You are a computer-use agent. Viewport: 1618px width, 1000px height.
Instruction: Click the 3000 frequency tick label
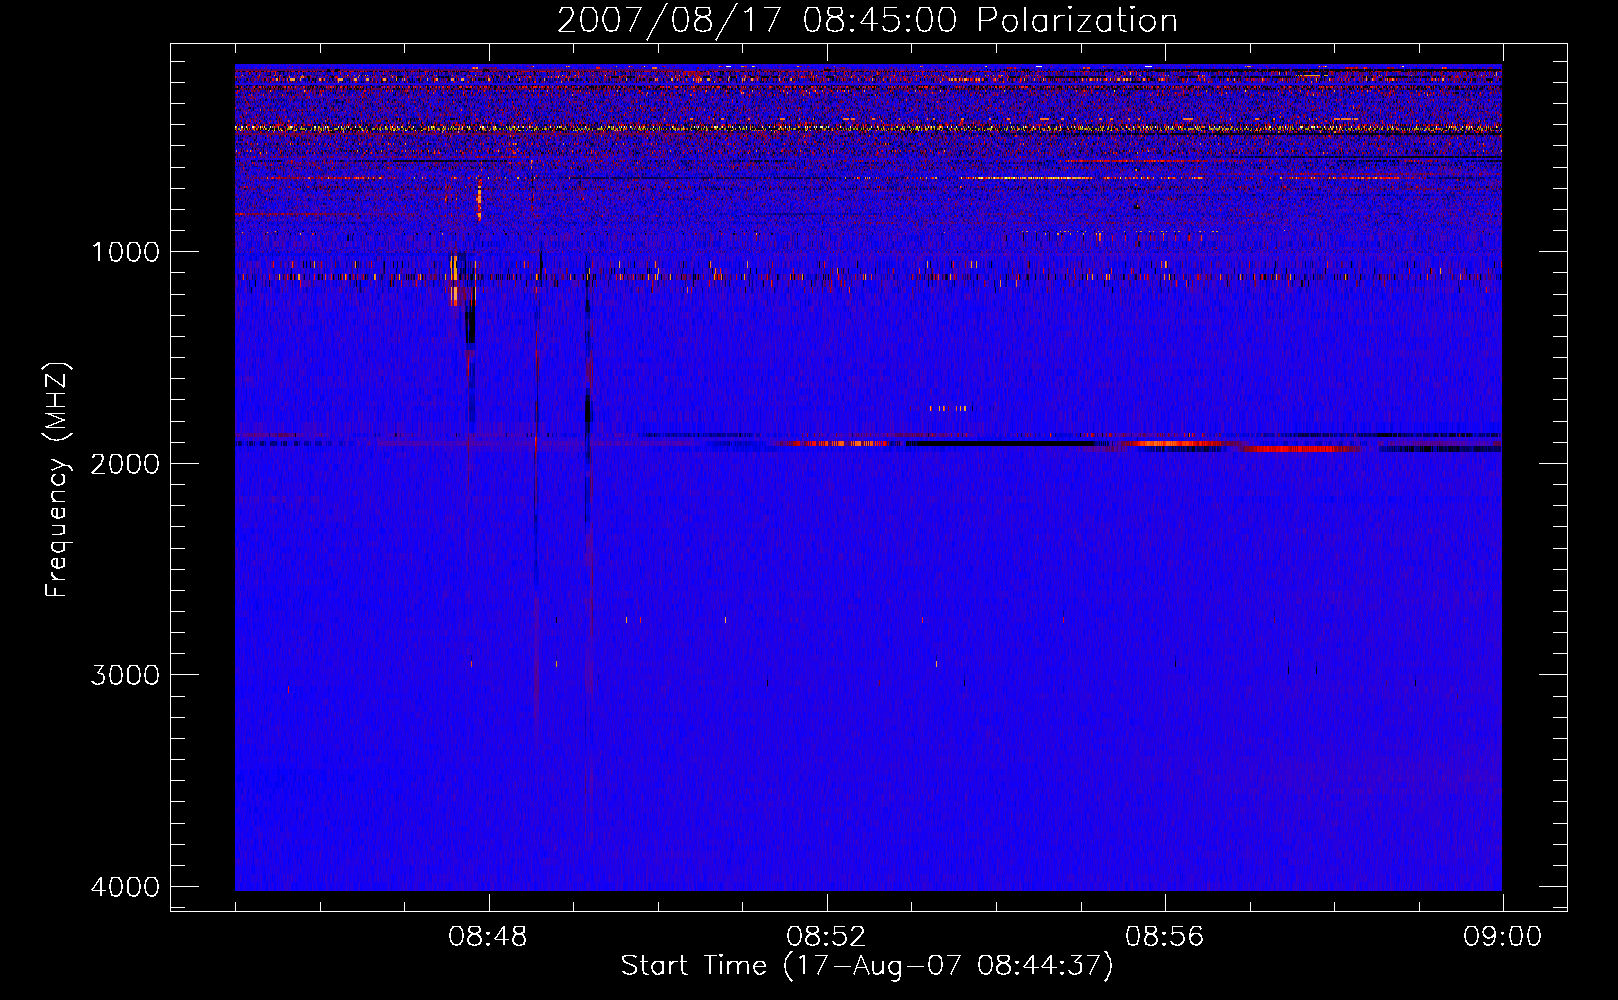click(x=125, y=675)
